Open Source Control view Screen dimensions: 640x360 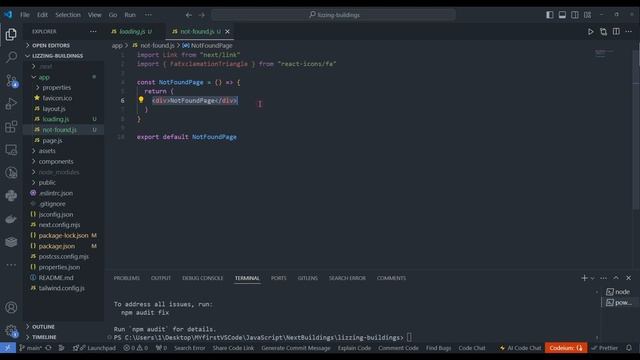[x=11, y=80]
